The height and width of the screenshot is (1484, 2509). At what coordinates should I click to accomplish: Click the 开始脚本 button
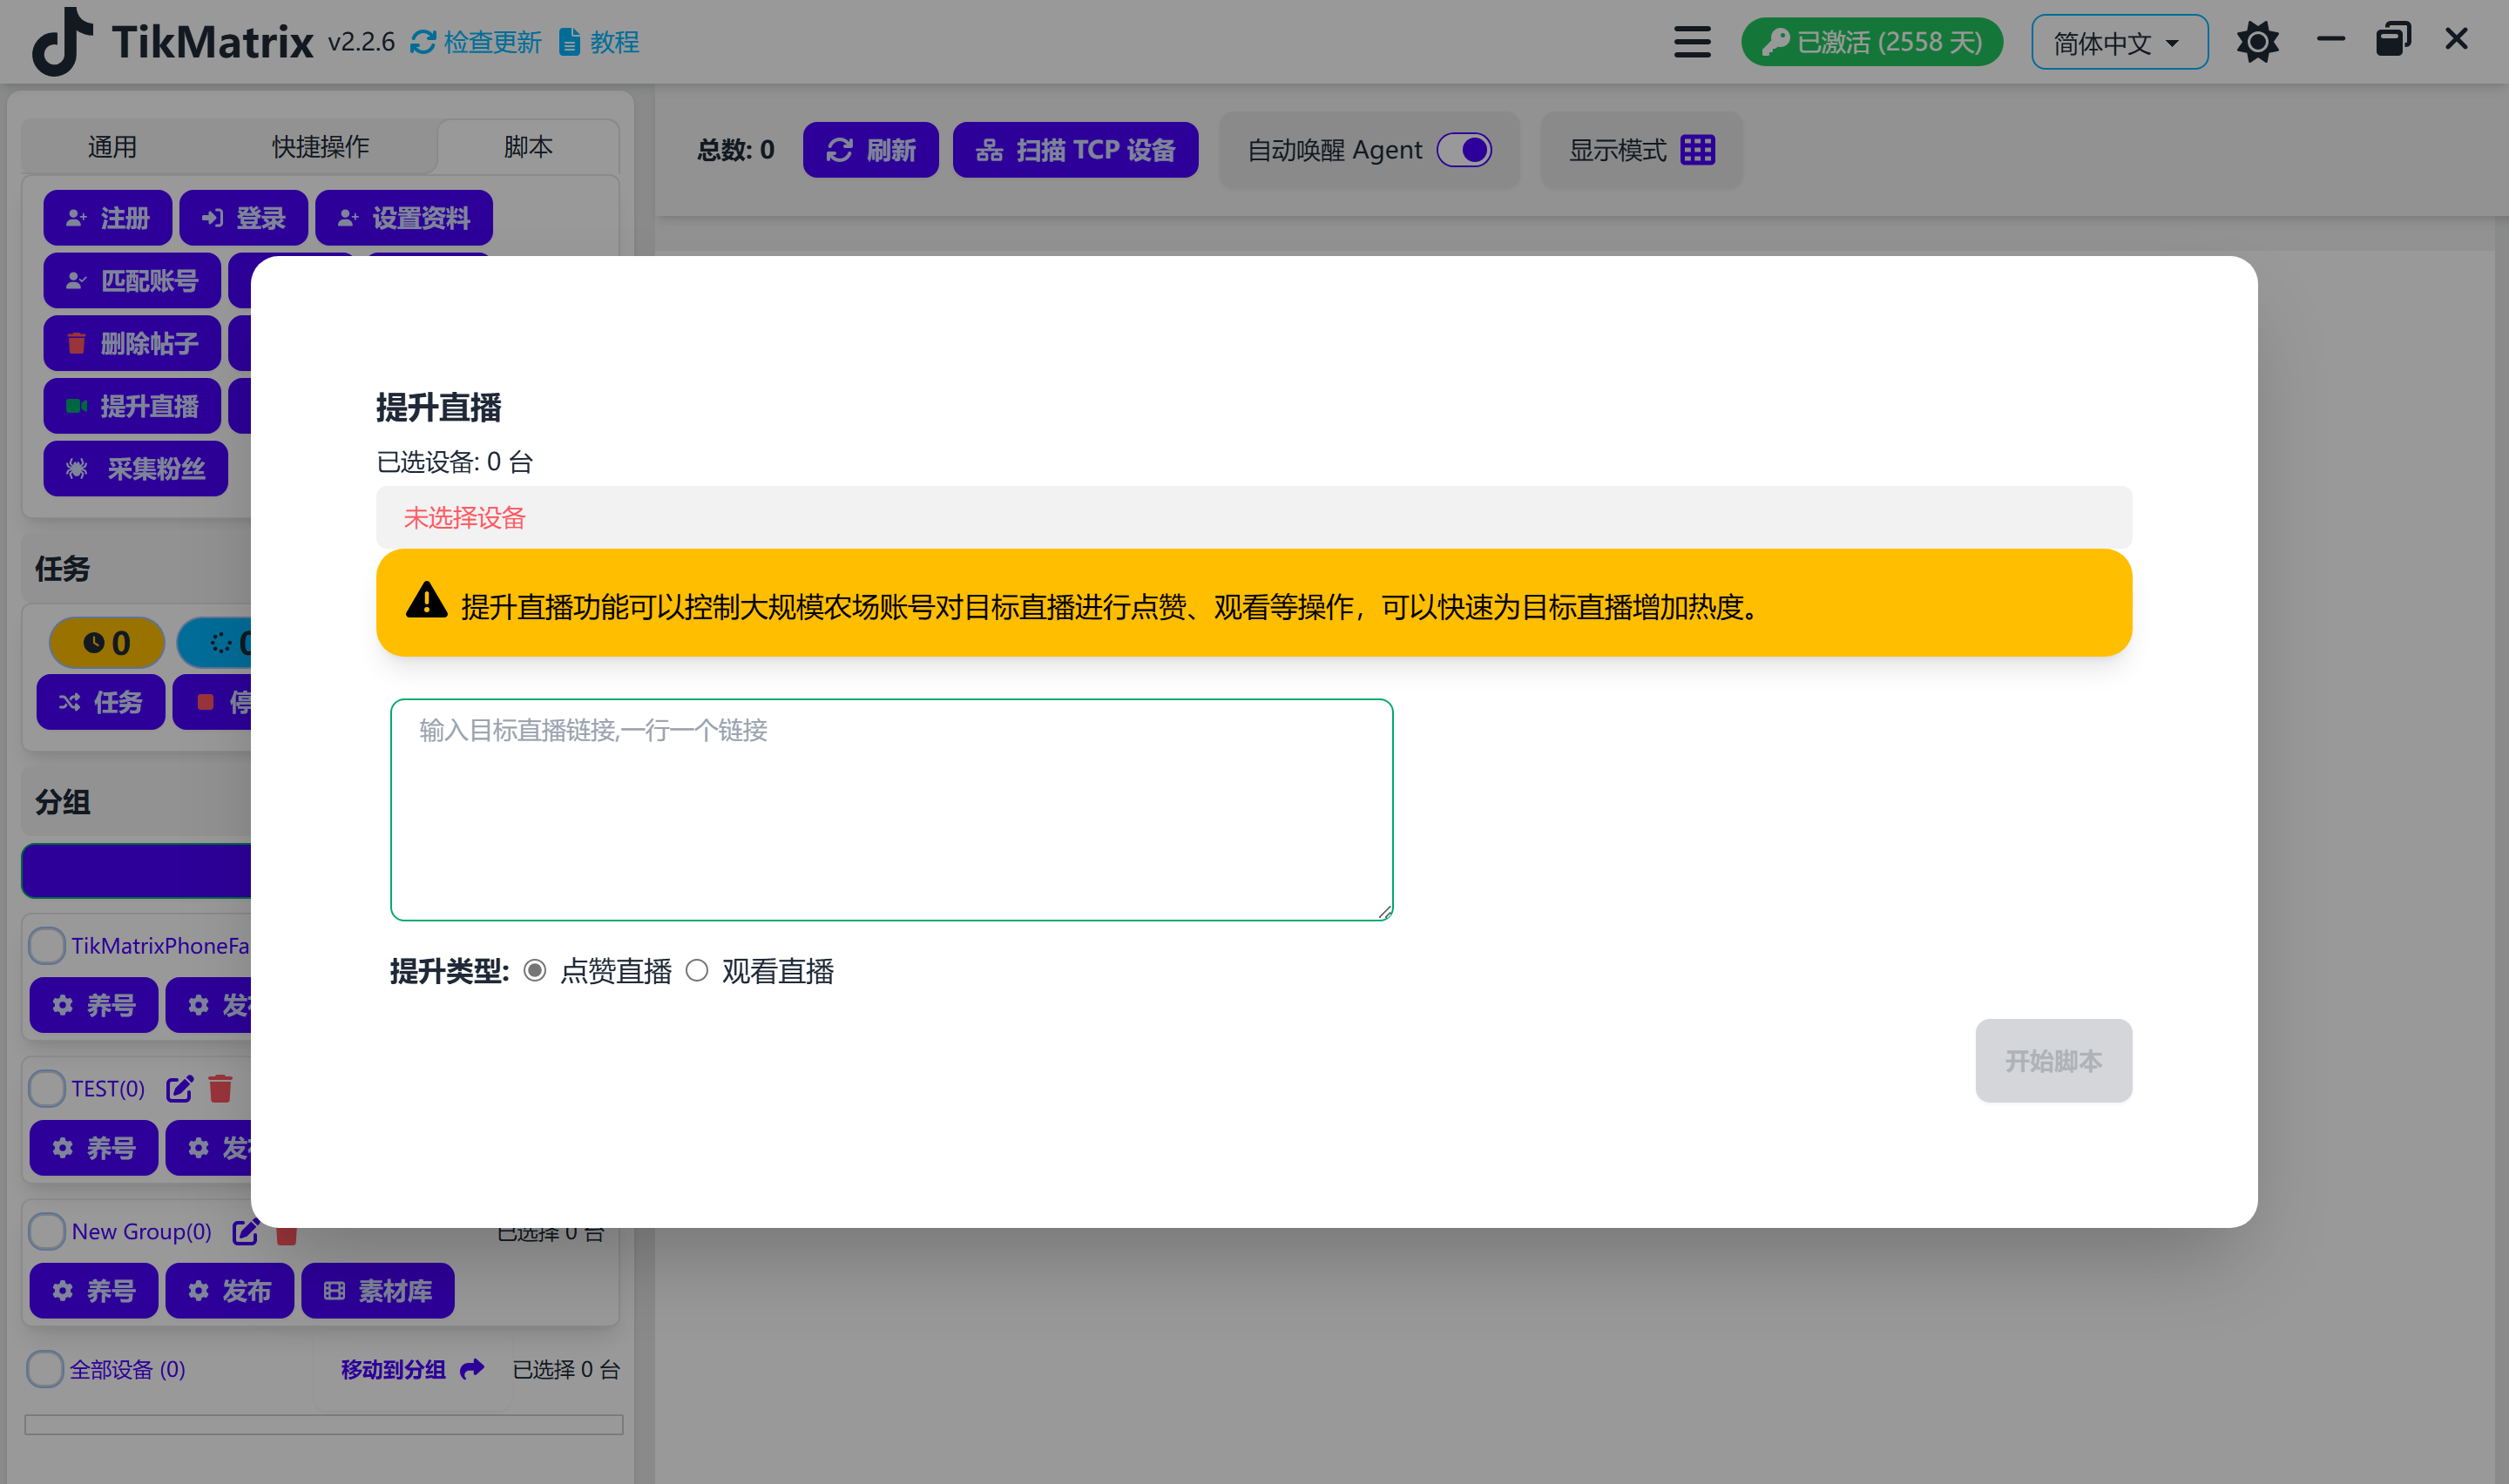point(2053,1061)
